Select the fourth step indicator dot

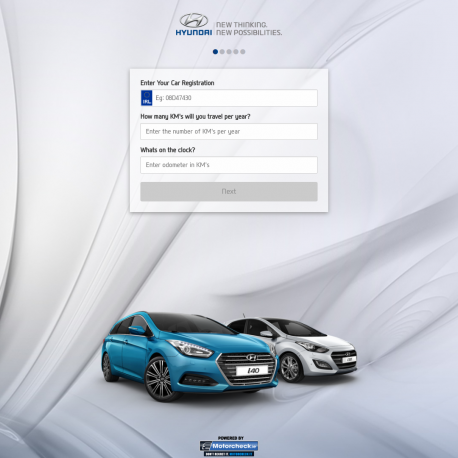236,52
